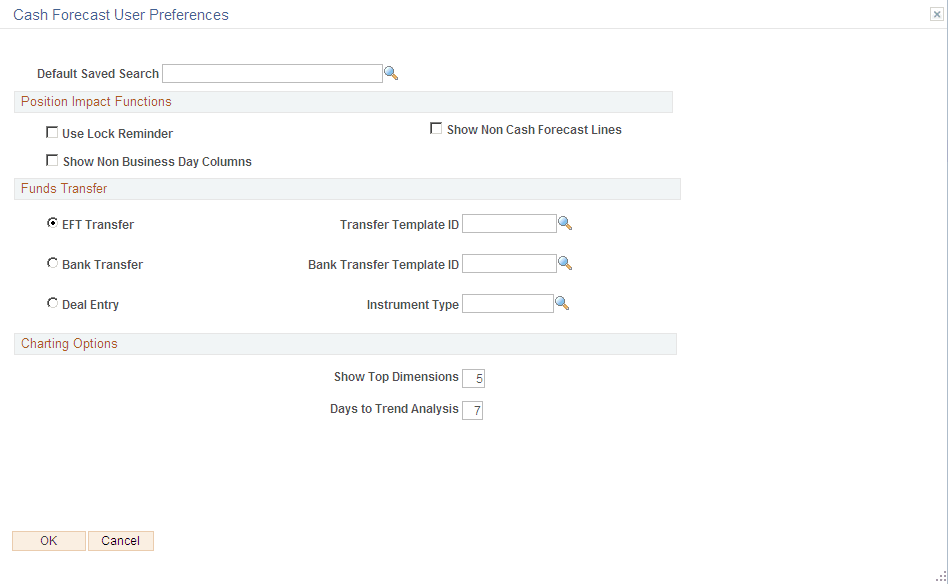Screen dimensions: 948x584
Task: Open the Instrument Type lookup
Action: coord(562,302)
